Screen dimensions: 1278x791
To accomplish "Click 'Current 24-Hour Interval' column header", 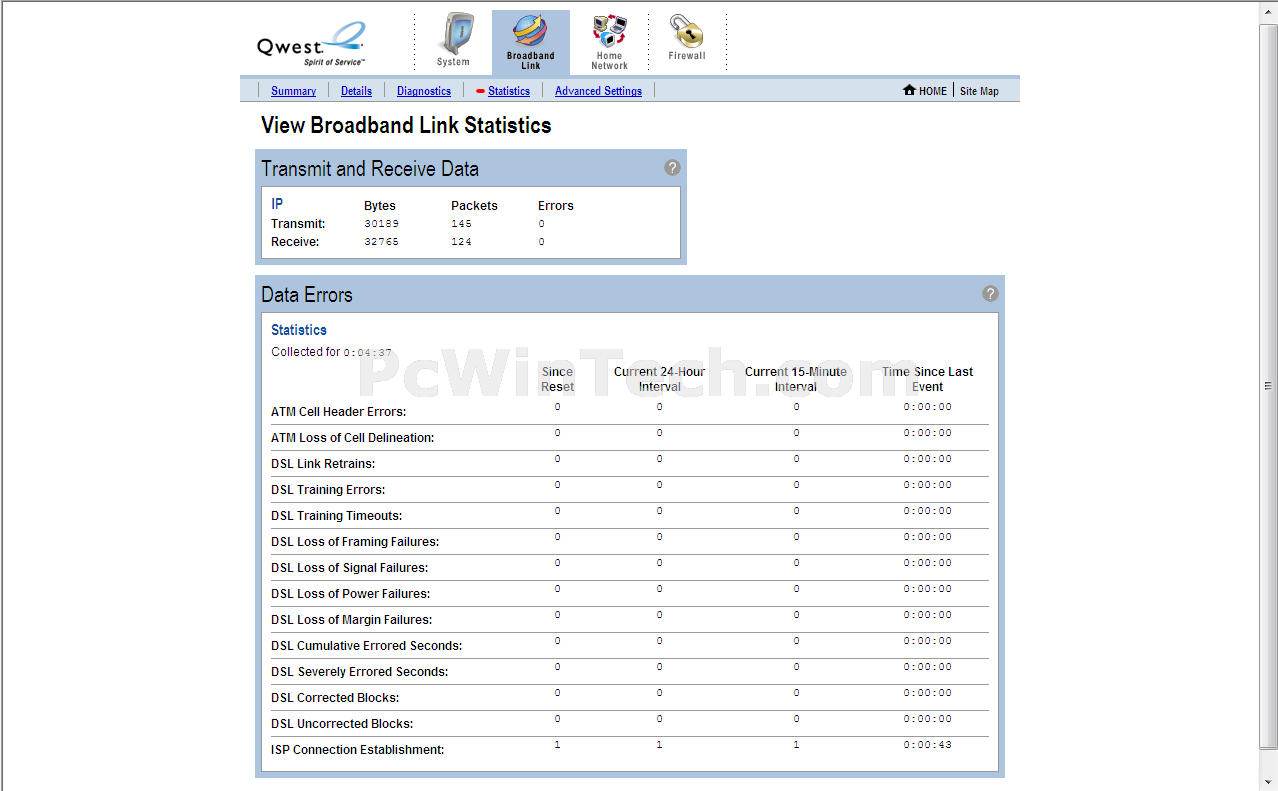I will coord(659,379).
